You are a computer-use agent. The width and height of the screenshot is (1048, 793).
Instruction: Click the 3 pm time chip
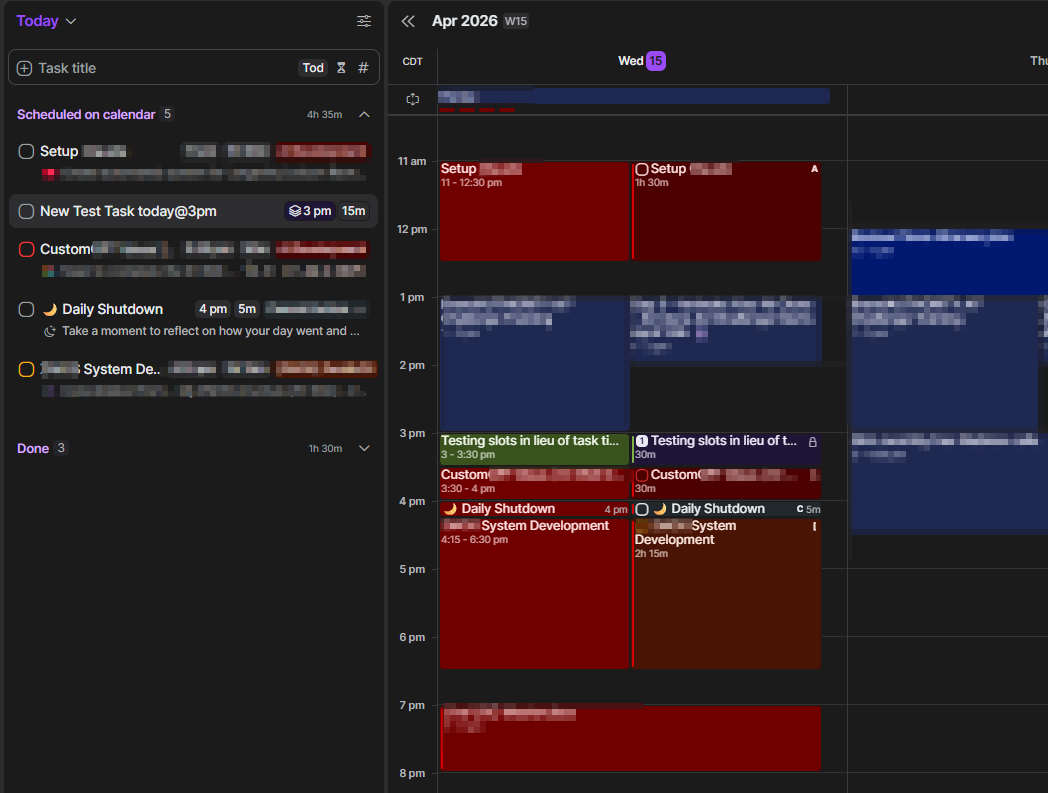[x=310, y=211]
